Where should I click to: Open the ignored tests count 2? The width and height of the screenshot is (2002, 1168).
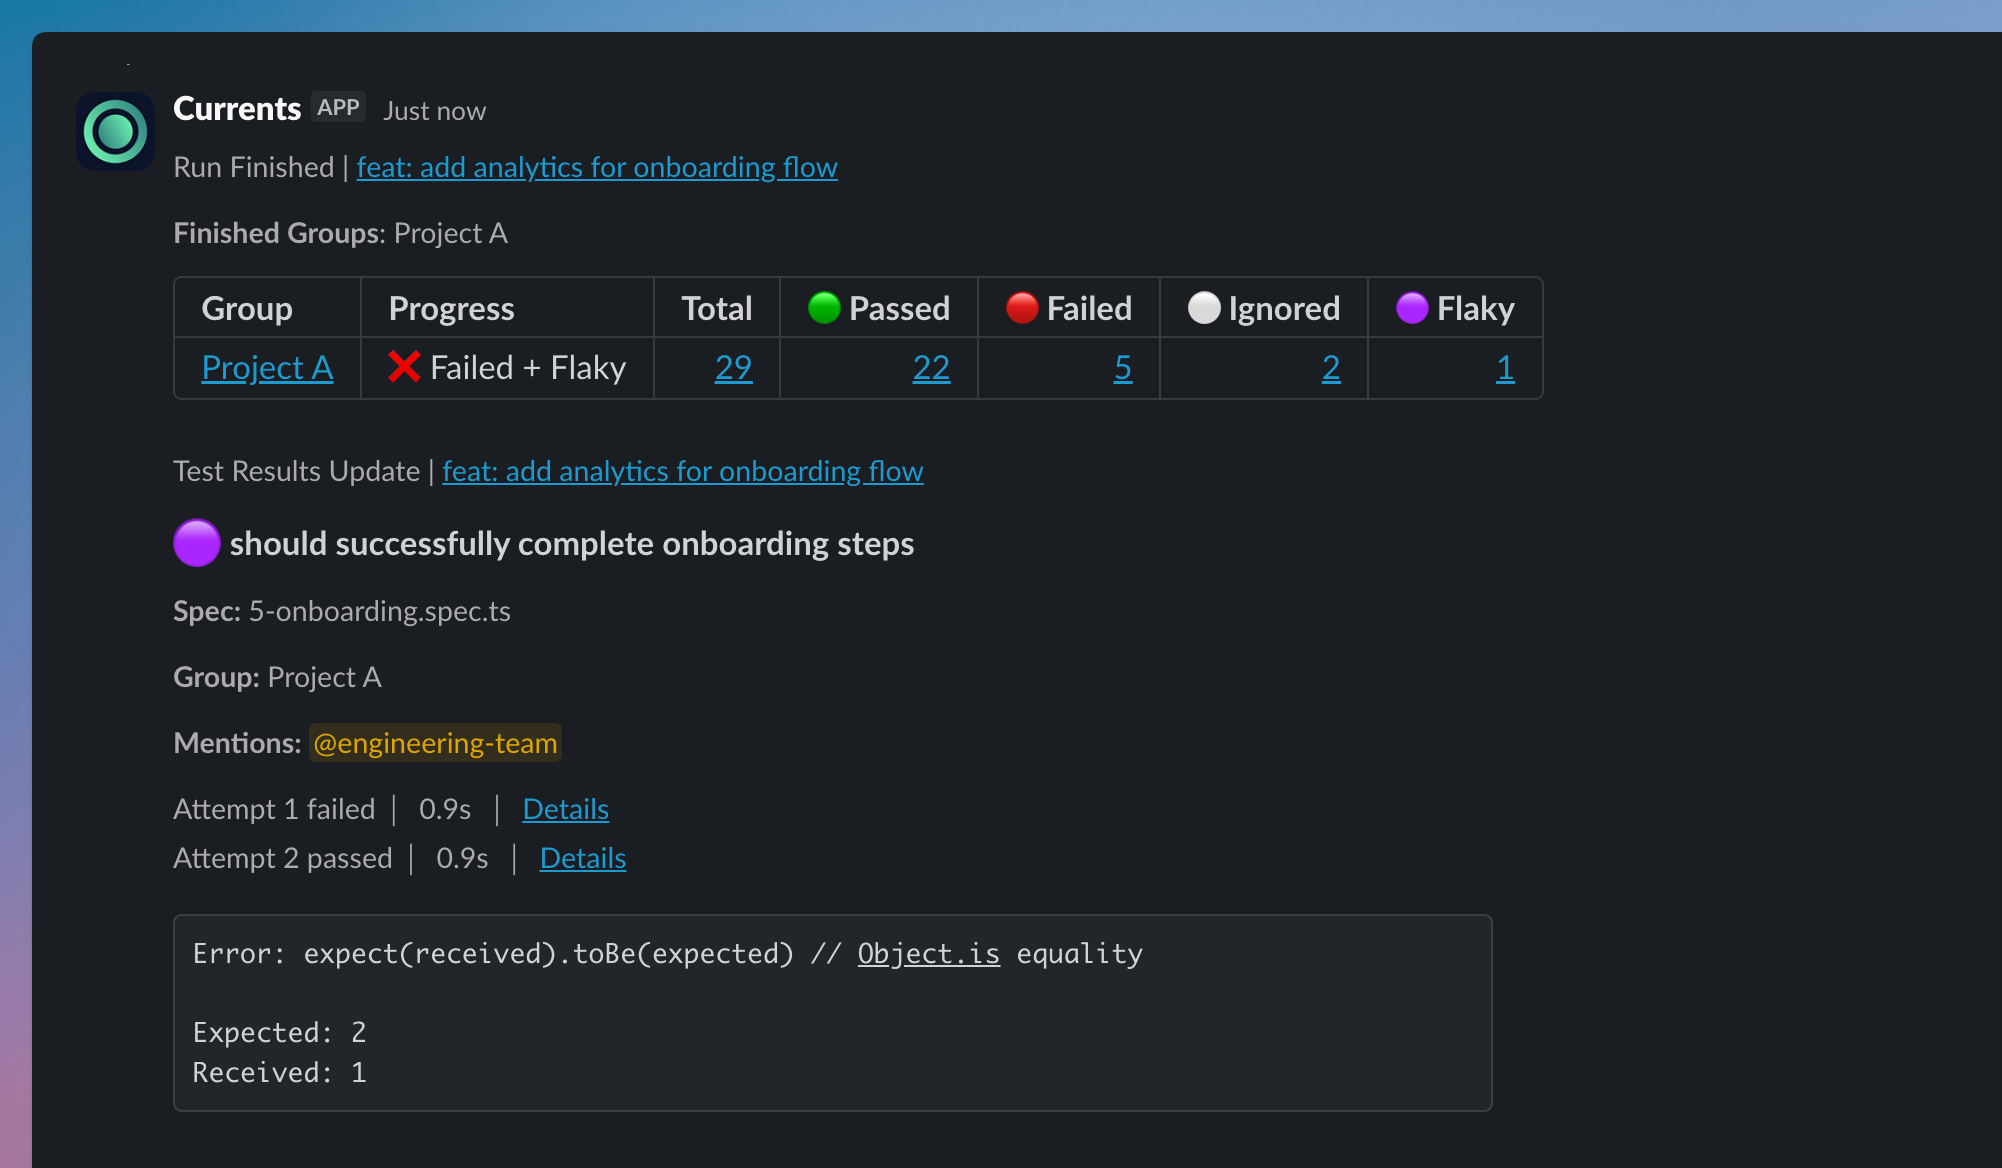1331,368
